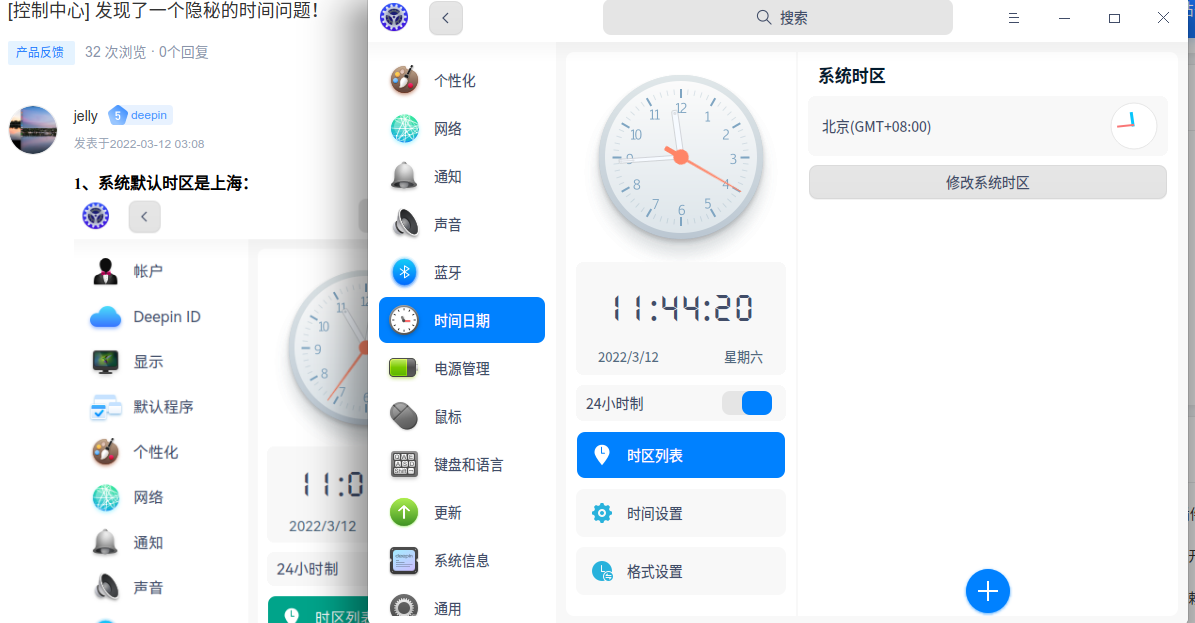Image resolution: width=1195 pixels, height=623 pixels.
Task: Disable the 24小时制 switch
Action: point(747,402)
